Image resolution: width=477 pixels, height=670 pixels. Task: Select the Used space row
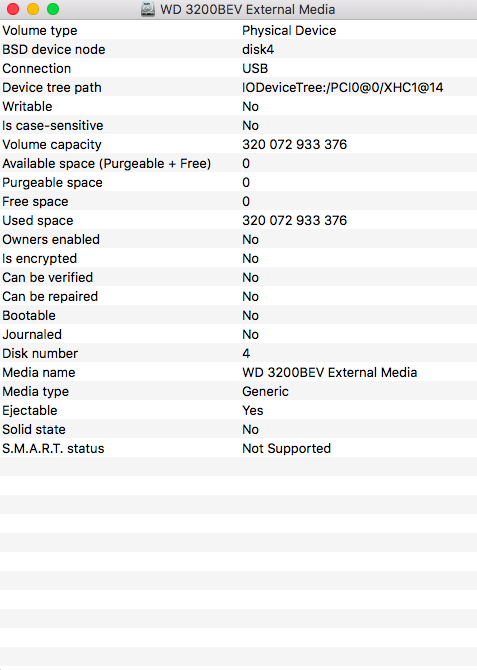pyautogui.click(x=238, y=220)
